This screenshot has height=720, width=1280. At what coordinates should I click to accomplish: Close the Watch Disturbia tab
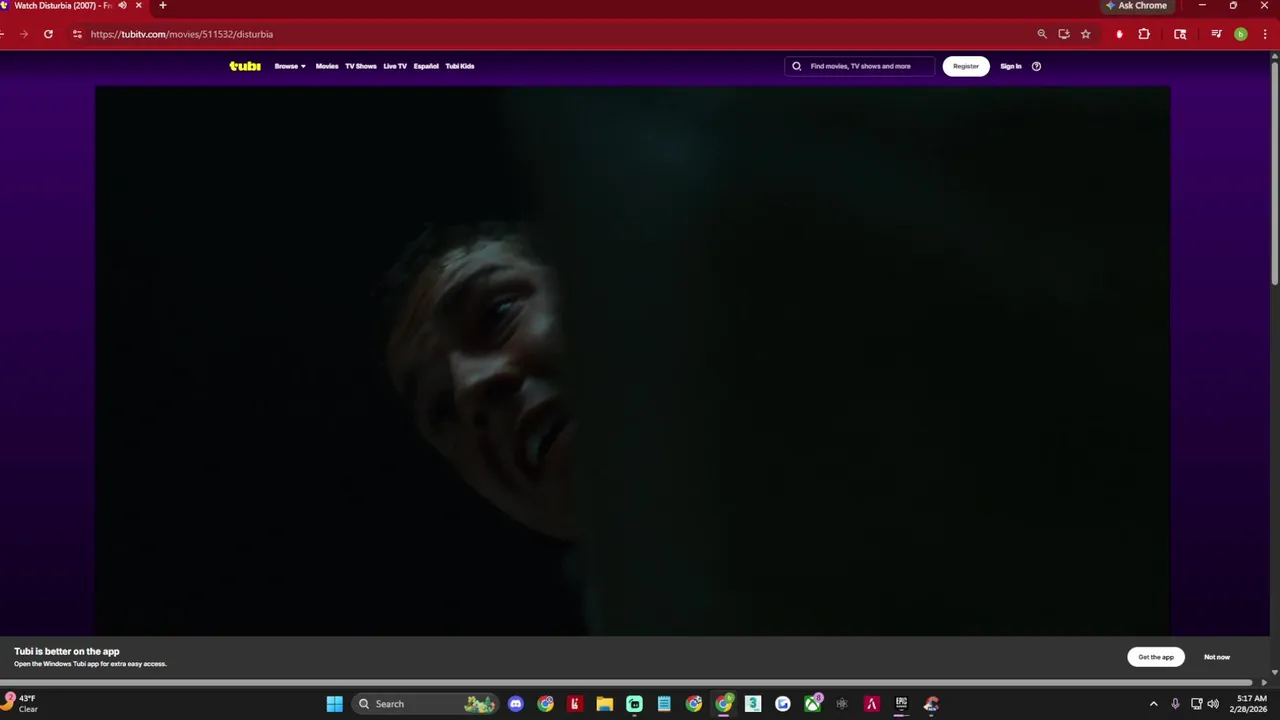[x=139, y=6]
